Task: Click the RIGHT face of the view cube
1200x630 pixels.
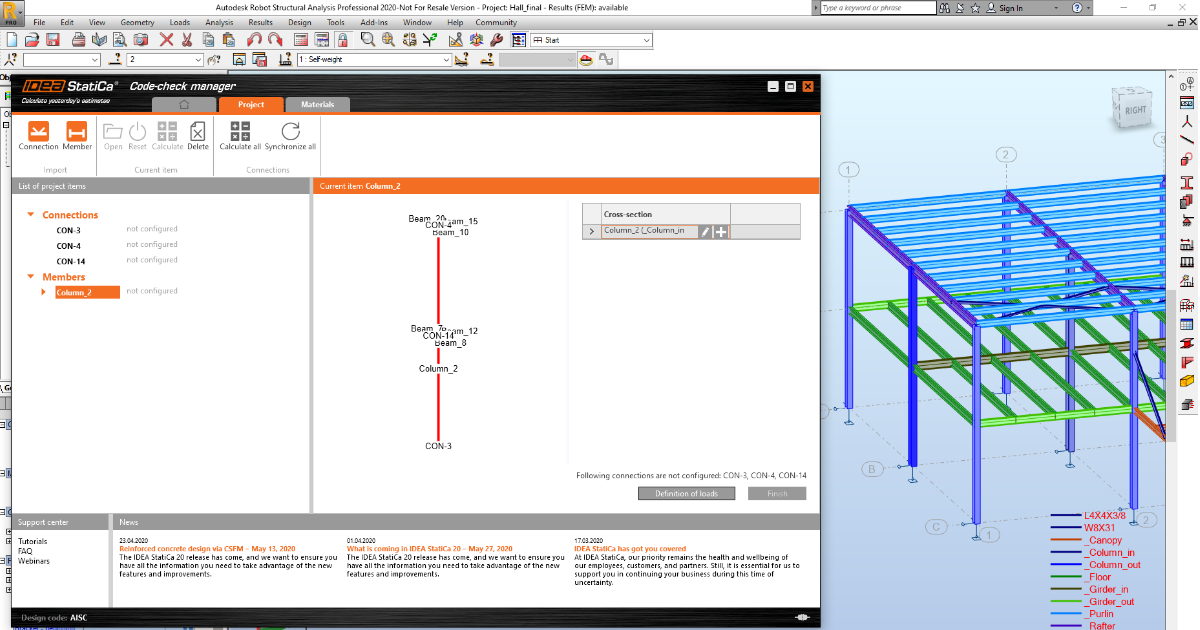Action: point(1135,110)
